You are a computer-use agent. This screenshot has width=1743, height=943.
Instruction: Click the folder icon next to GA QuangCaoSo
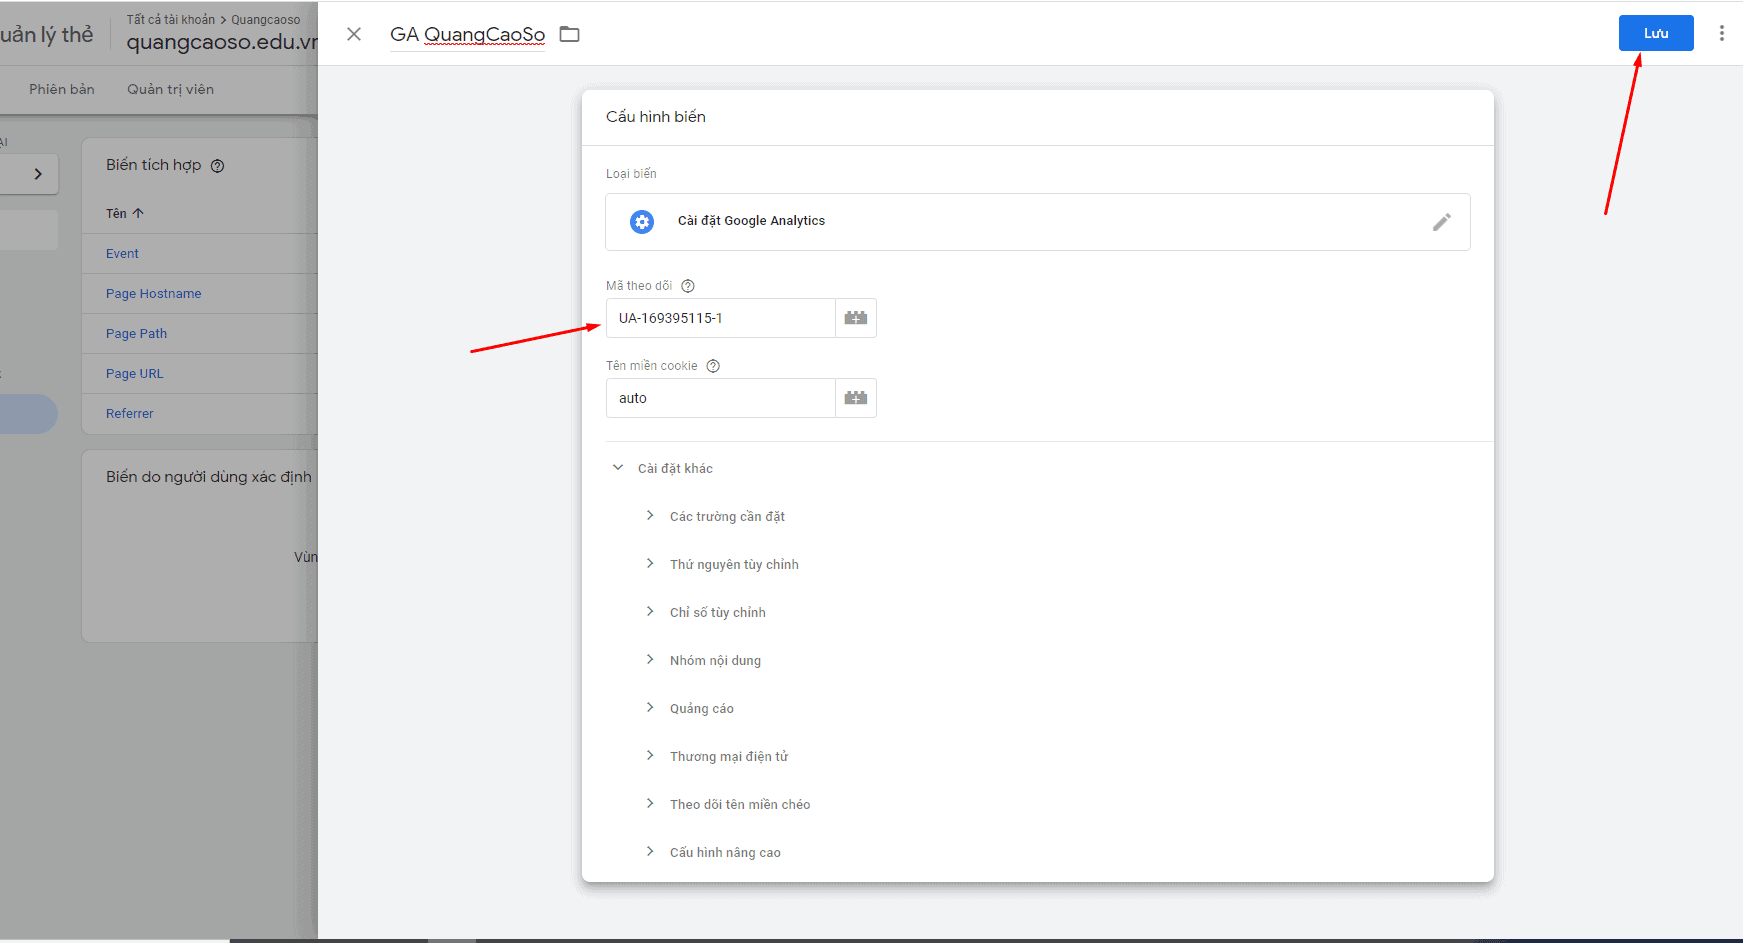point(569,34)
